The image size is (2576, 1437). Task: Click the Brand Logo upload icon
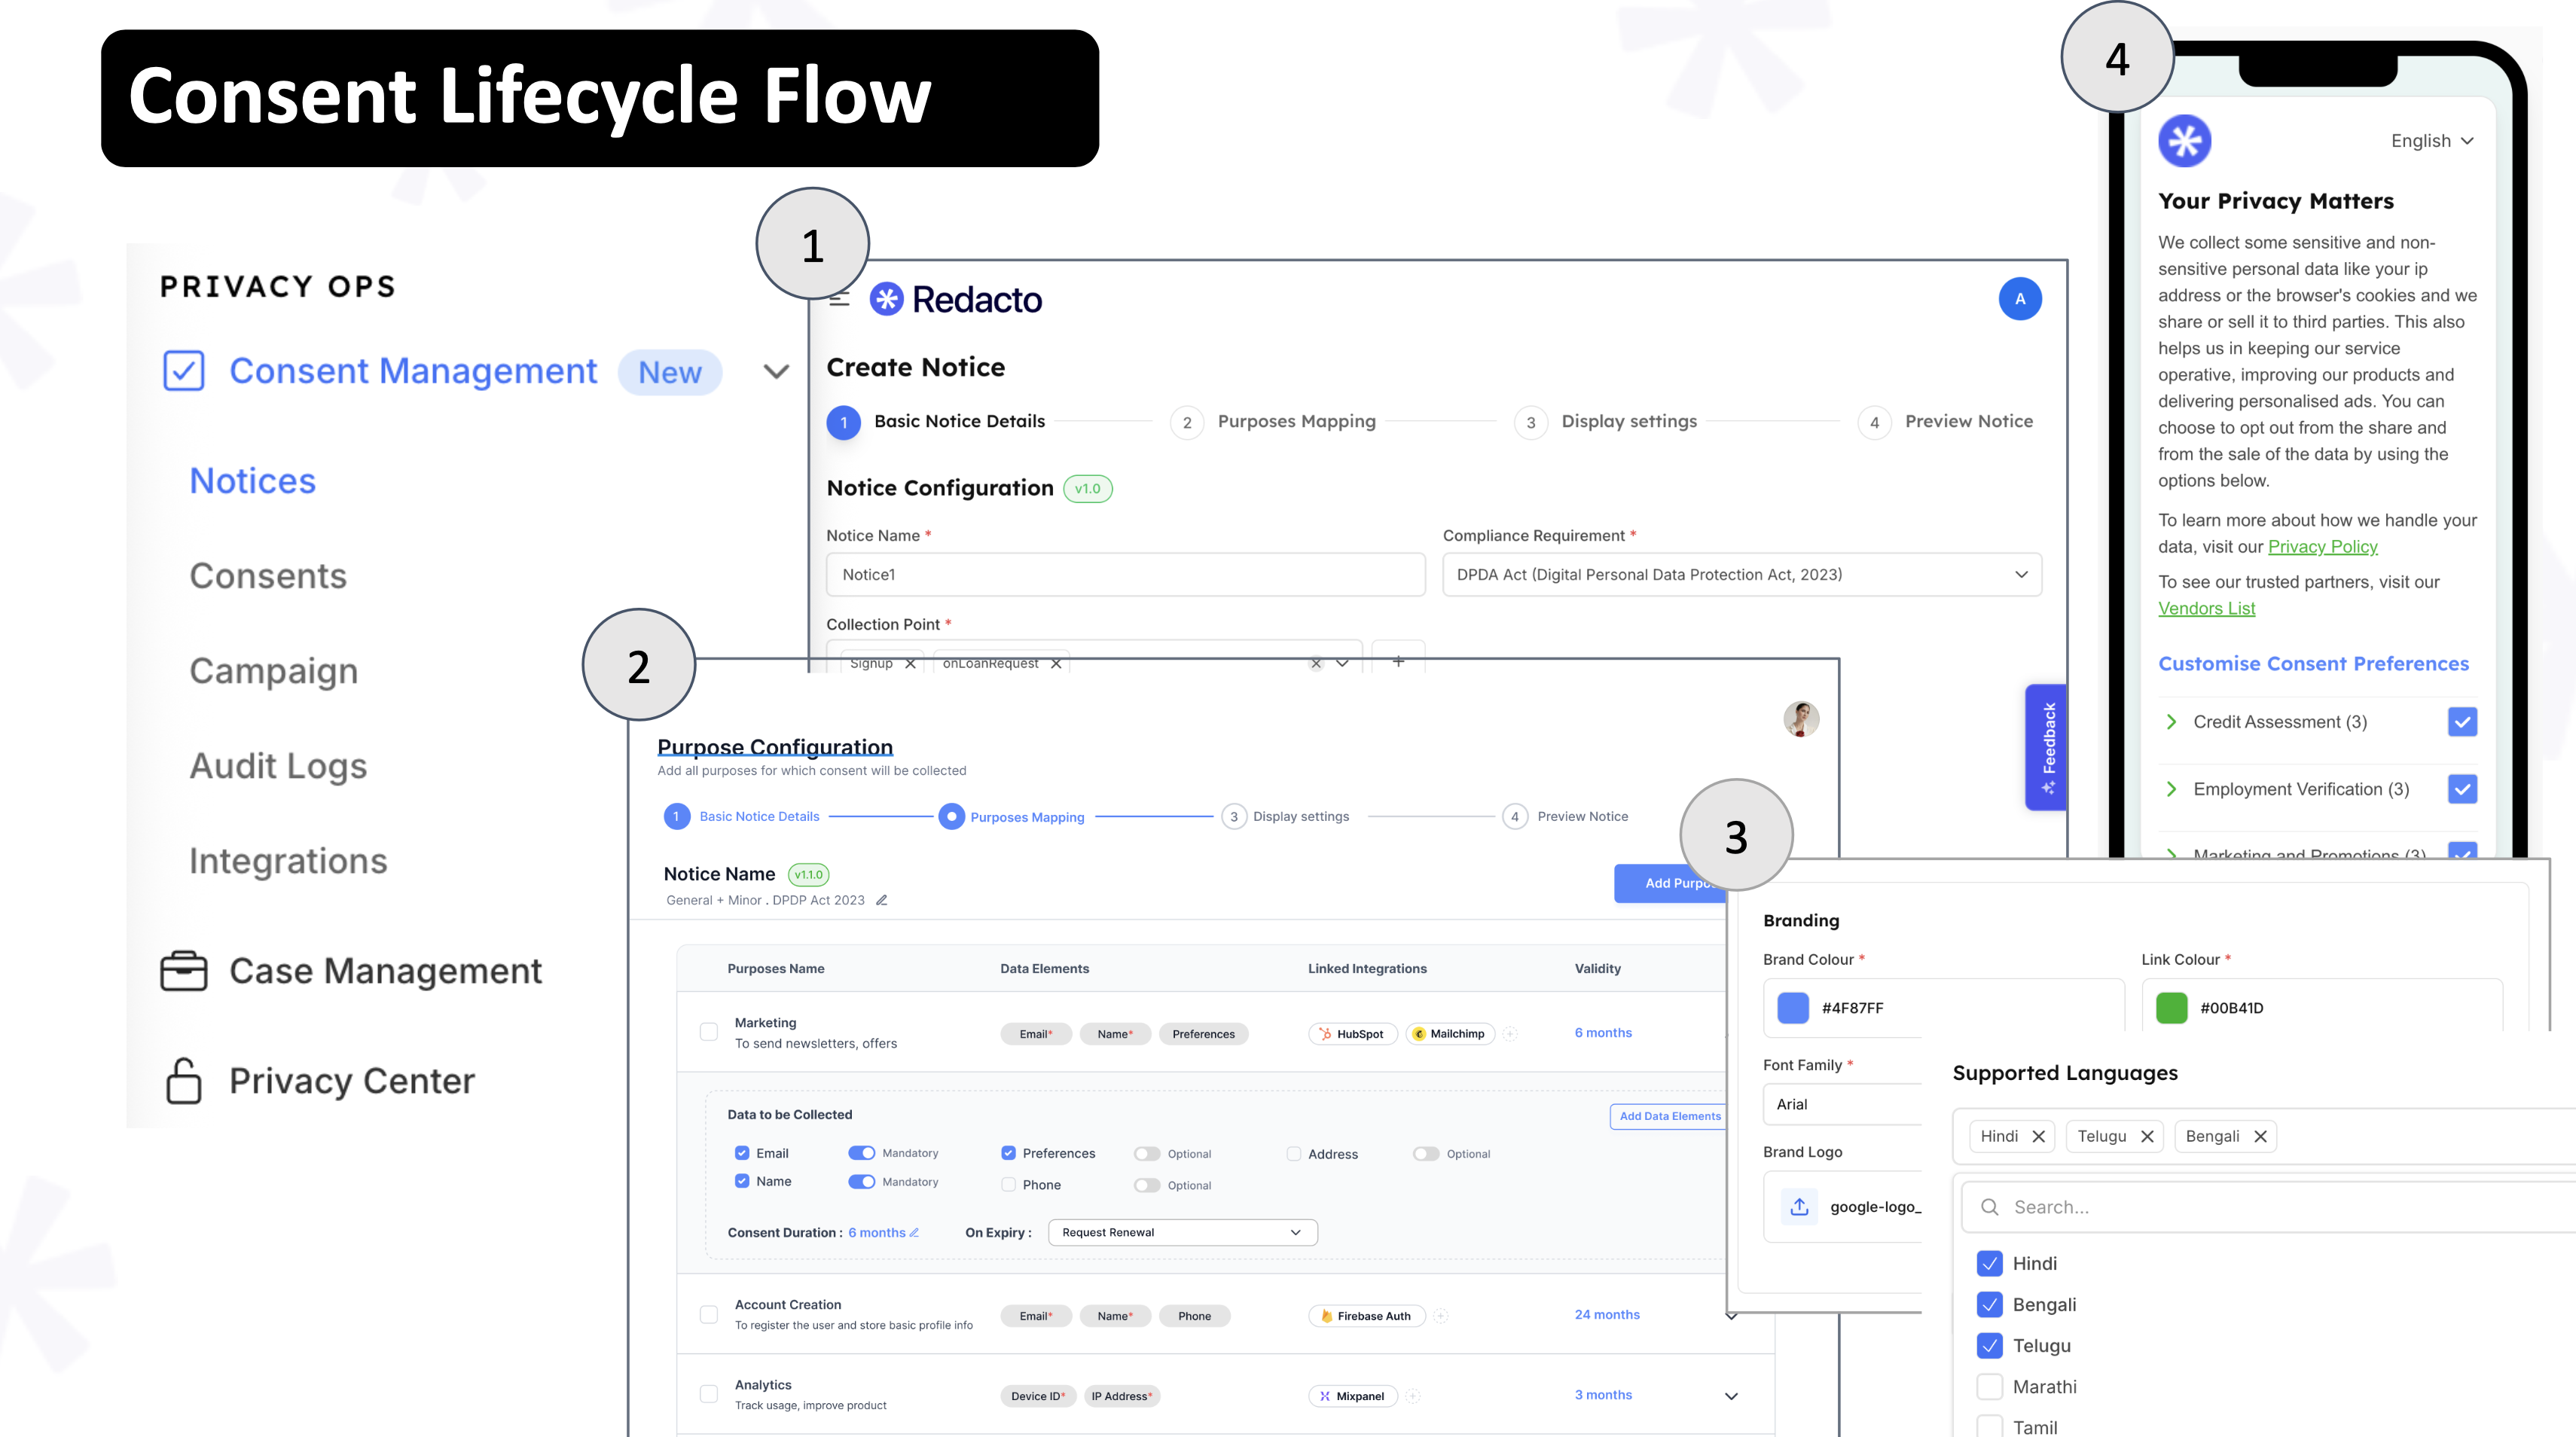(x=1799, y=1207)
